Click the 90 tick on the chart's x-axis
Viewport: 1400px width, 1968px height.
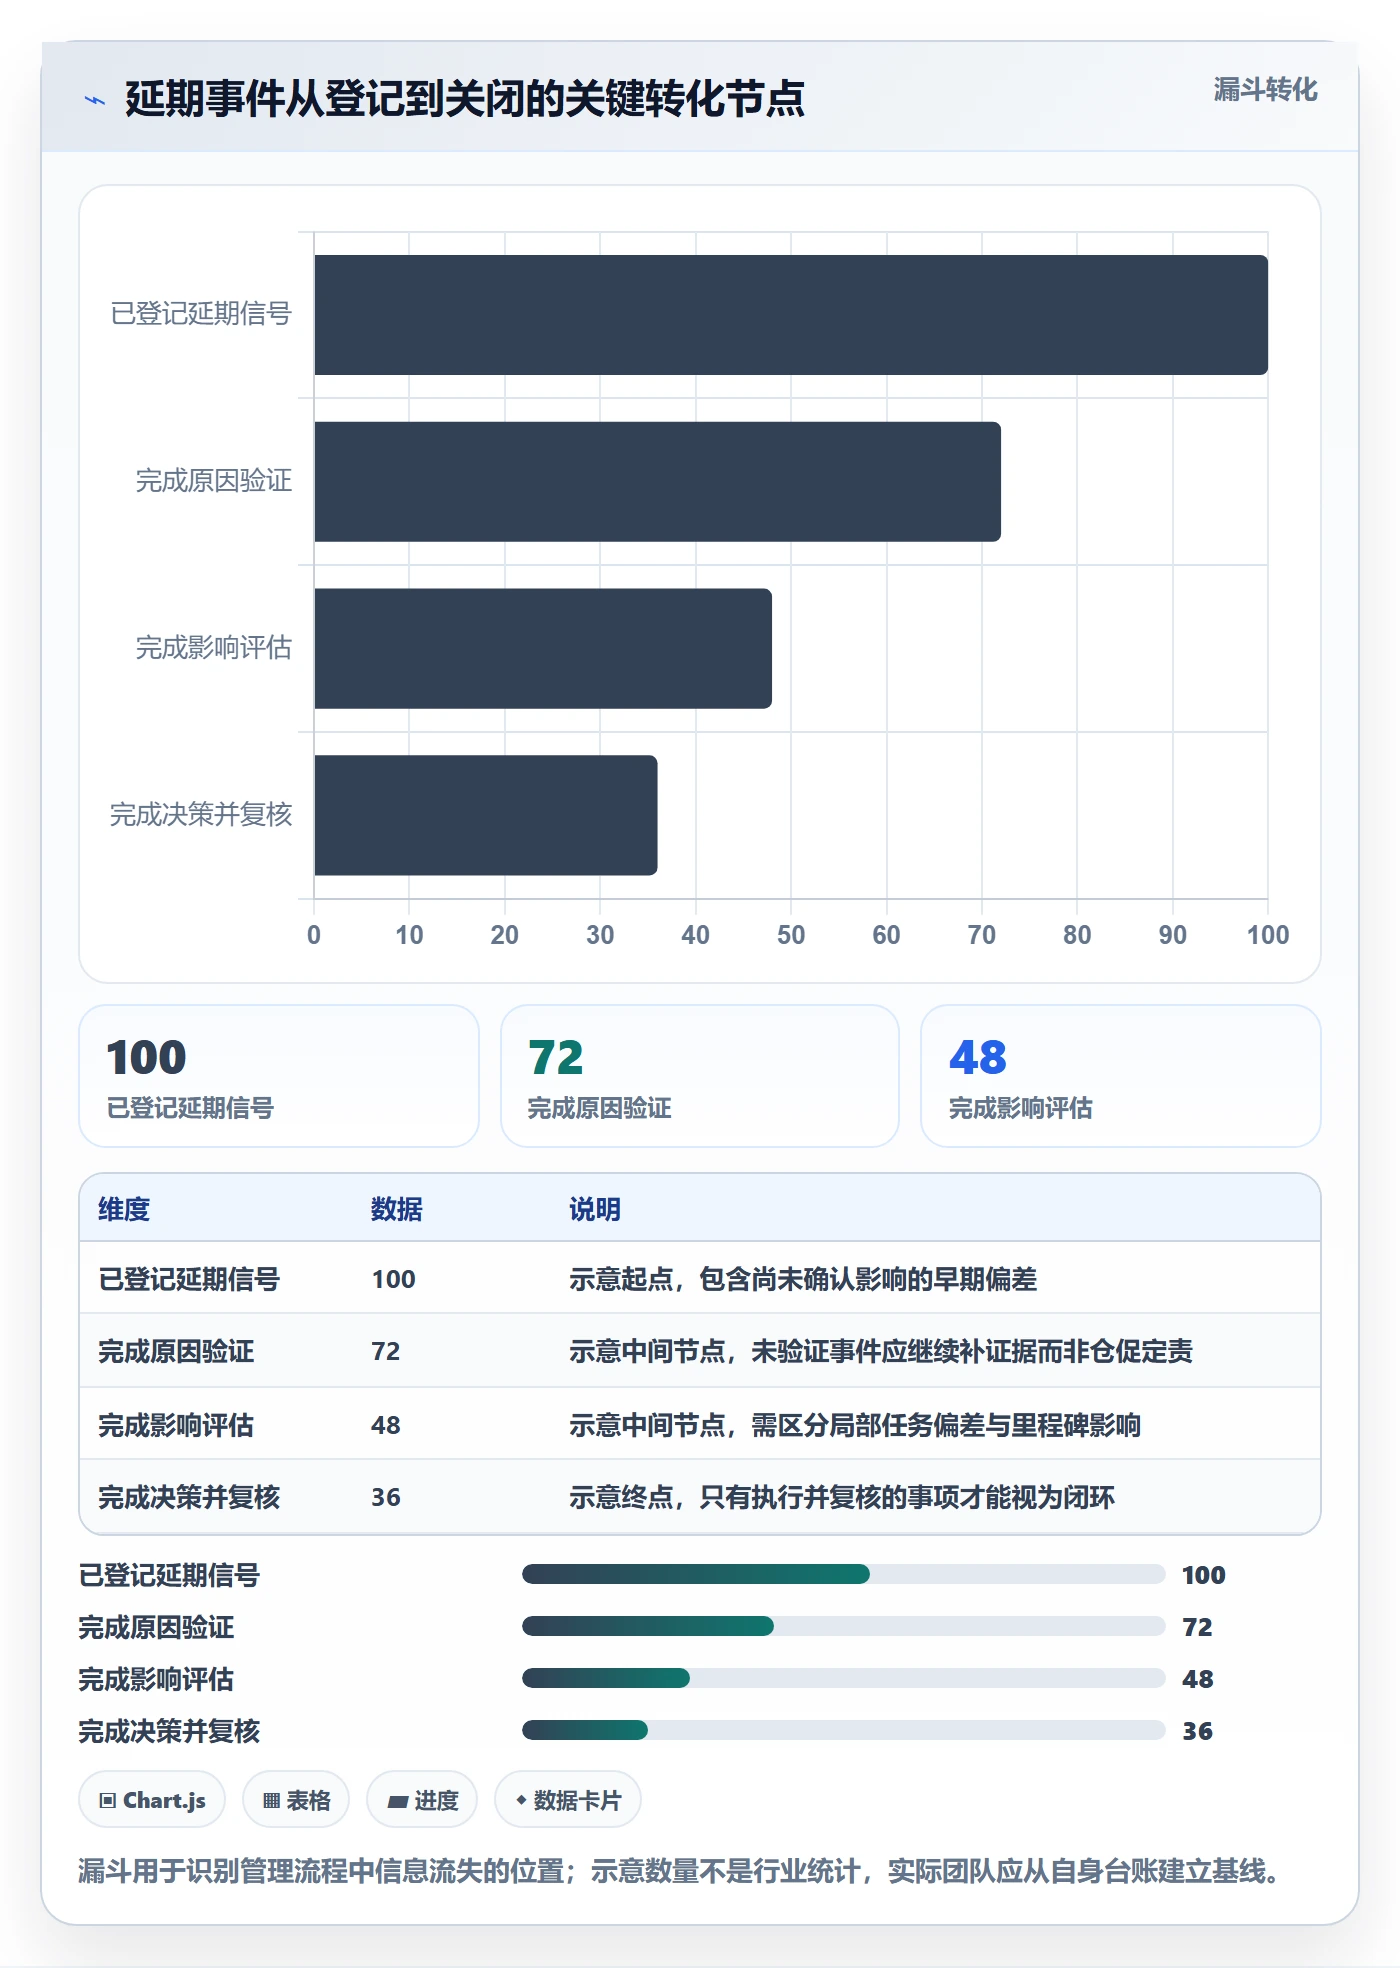pyautogui.click(x=1173, y=935)
